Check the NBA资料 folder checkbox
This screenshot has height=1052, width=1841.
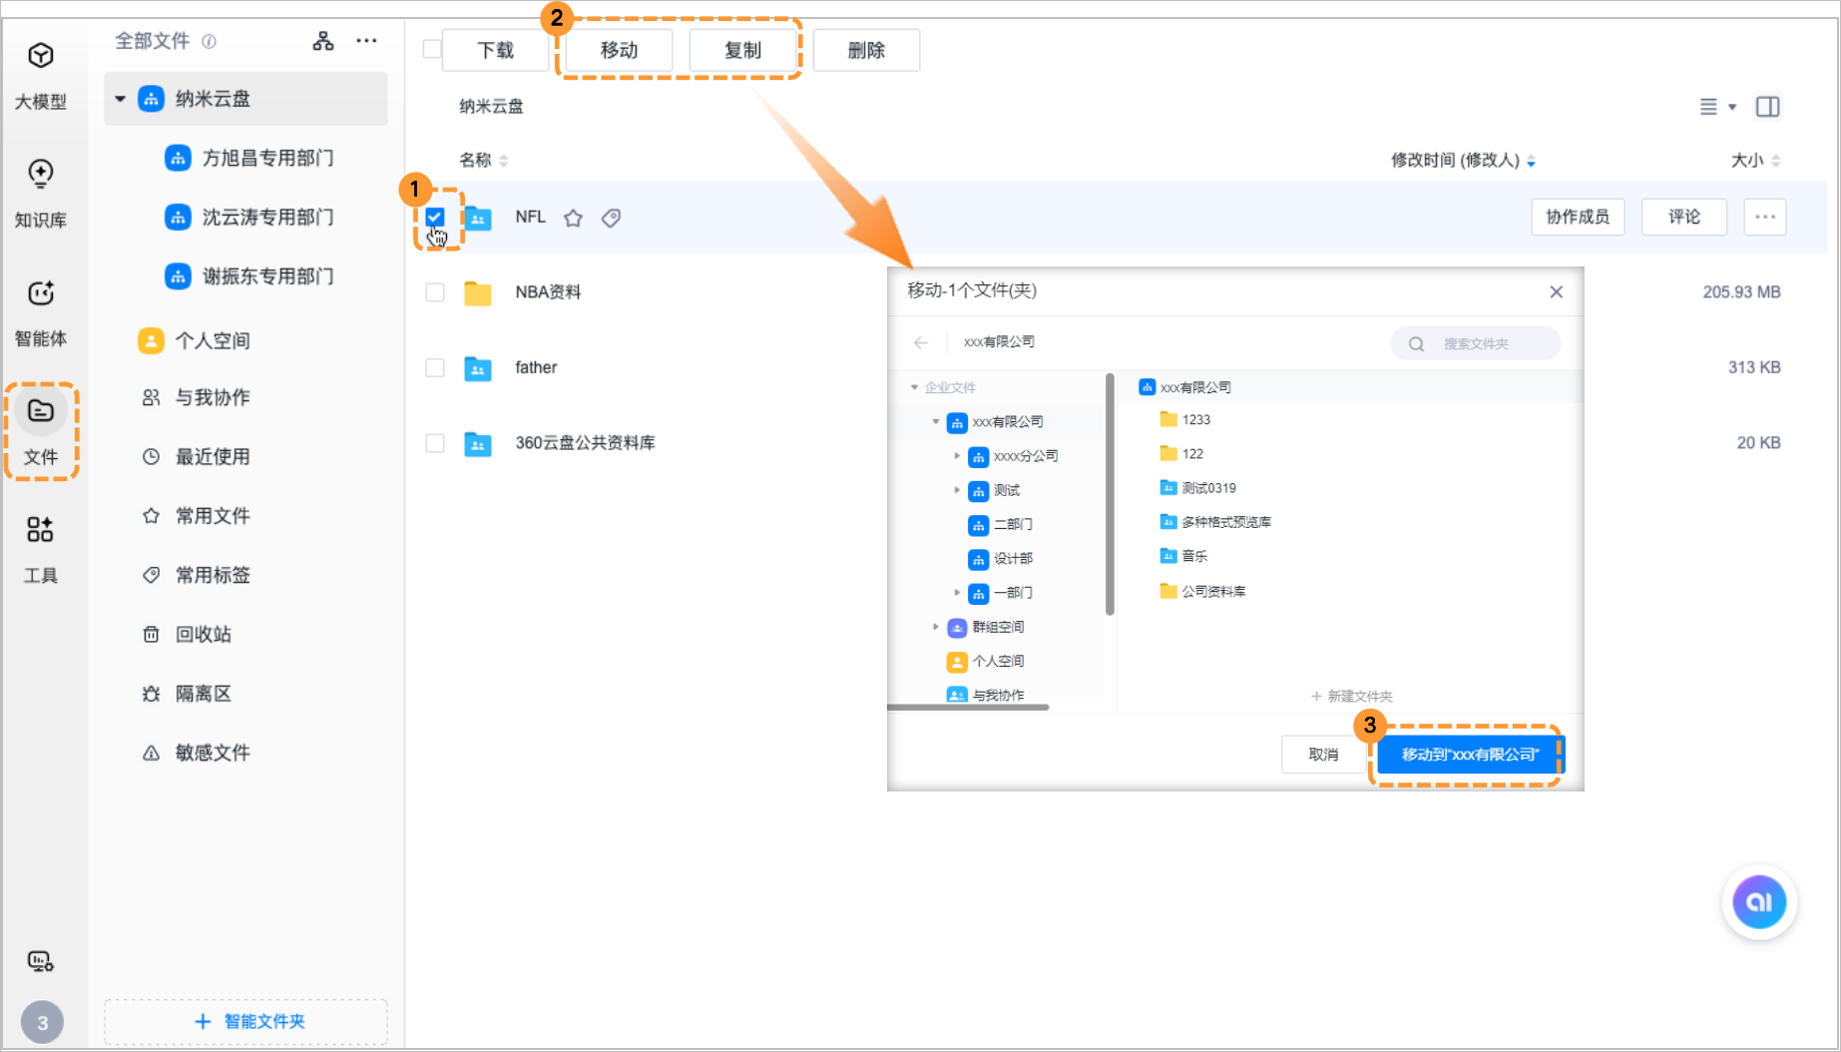tap(435, 292)
